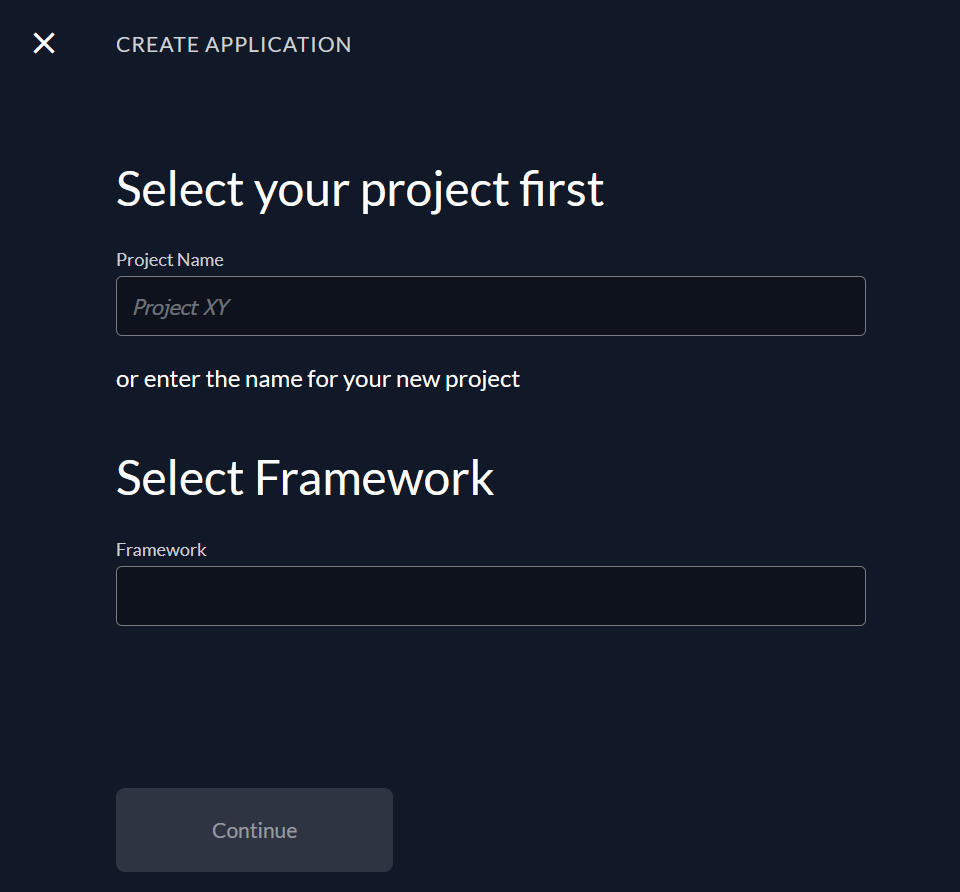Click into the Project Name field

pos(490,306)
